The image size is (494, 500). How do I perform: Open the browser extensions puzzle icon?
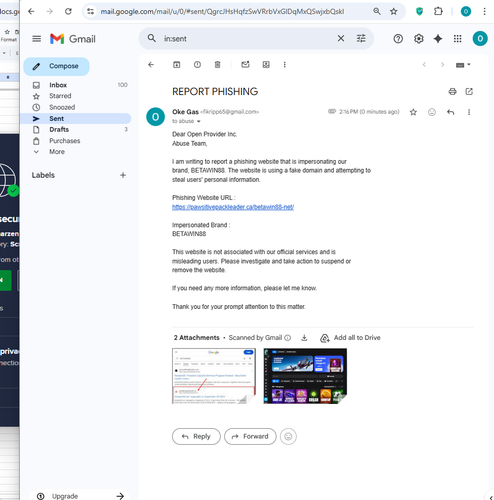pyautogui.click(x=438, y=12)
